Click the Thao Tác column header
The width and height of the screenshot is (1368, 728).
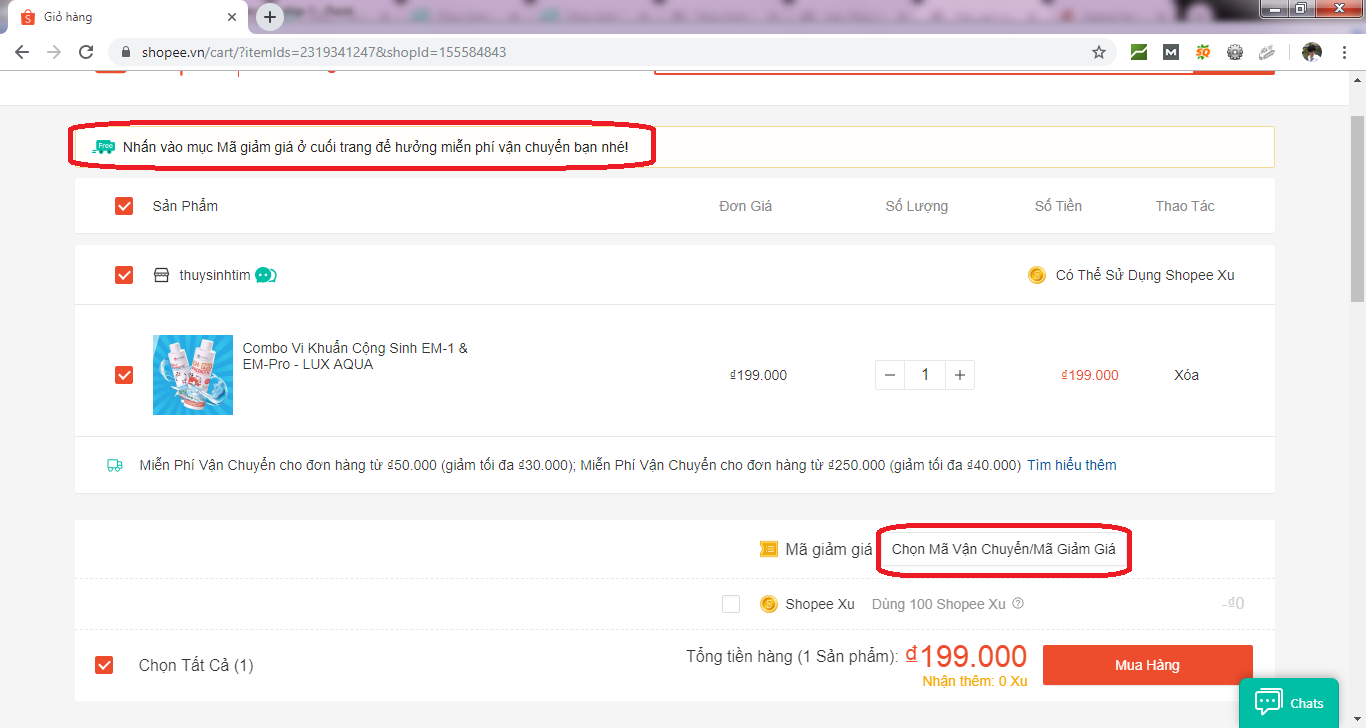point(1185,206)
